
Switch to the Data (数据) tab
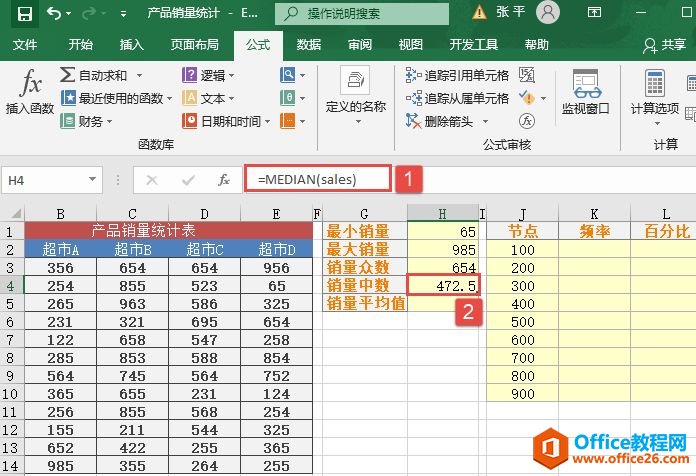(x=309, y=45)
